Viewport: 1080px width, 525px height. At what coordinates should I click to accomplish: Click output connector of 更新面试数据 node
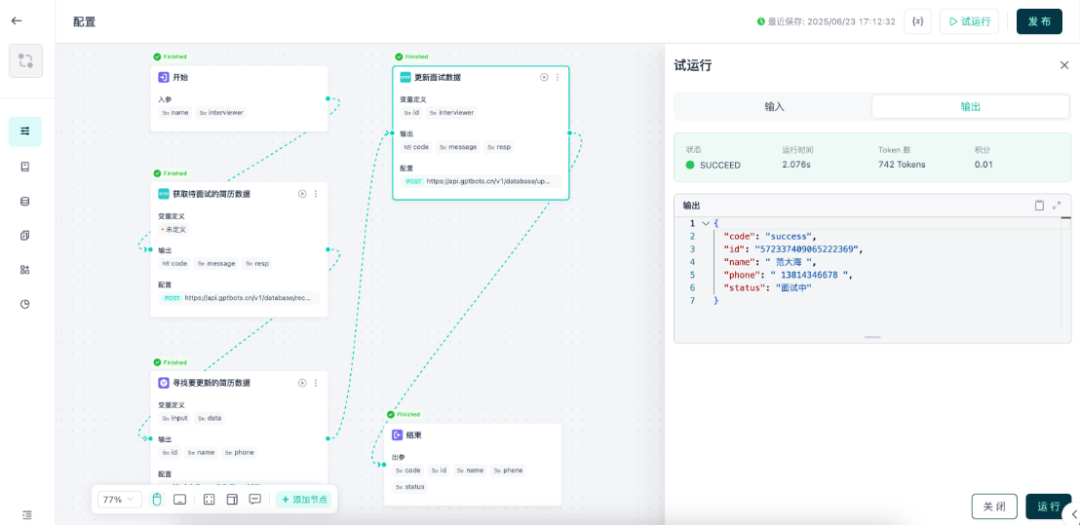click(569, 132)
